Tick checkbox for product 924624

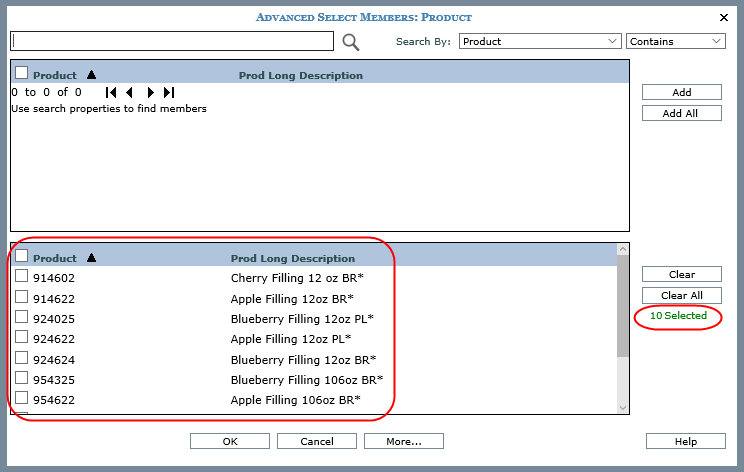pos(21,357)
